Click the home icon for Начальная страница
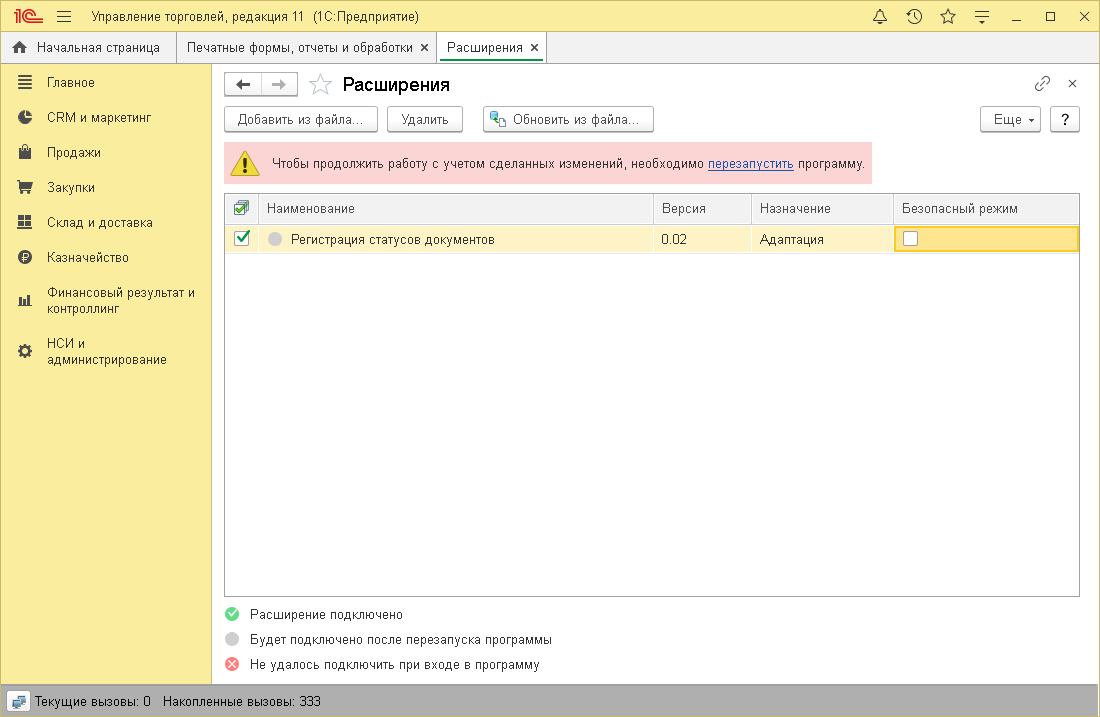Screen dimensions: 1100x717 tap(17, 46)
